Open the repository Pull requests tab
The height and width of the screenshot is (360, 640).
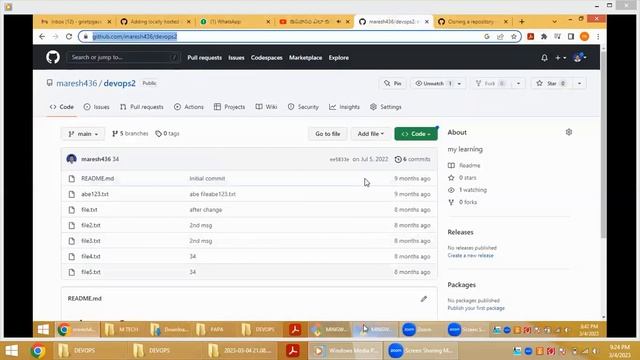pos(142,107)
